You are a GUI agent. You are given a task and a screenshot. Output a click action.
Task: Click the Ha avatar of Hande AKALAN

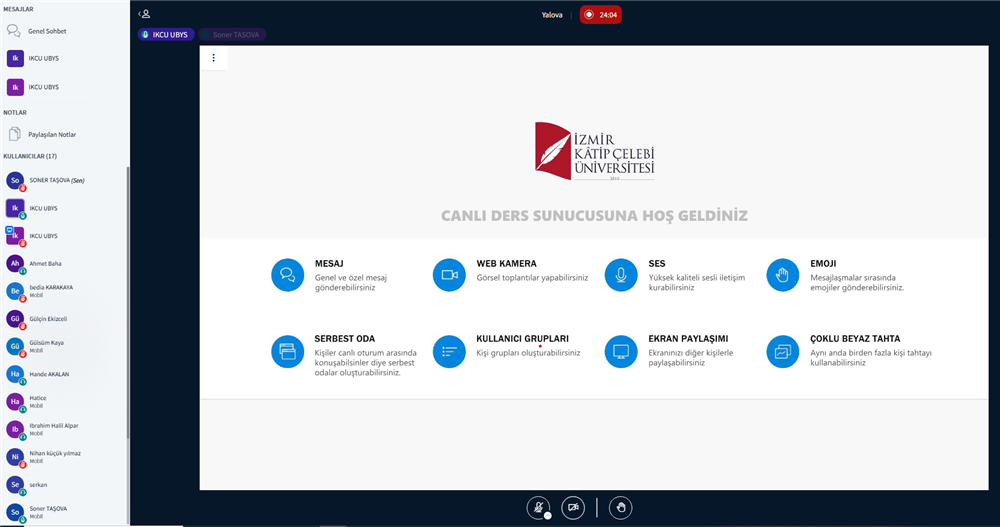(15, 374)
